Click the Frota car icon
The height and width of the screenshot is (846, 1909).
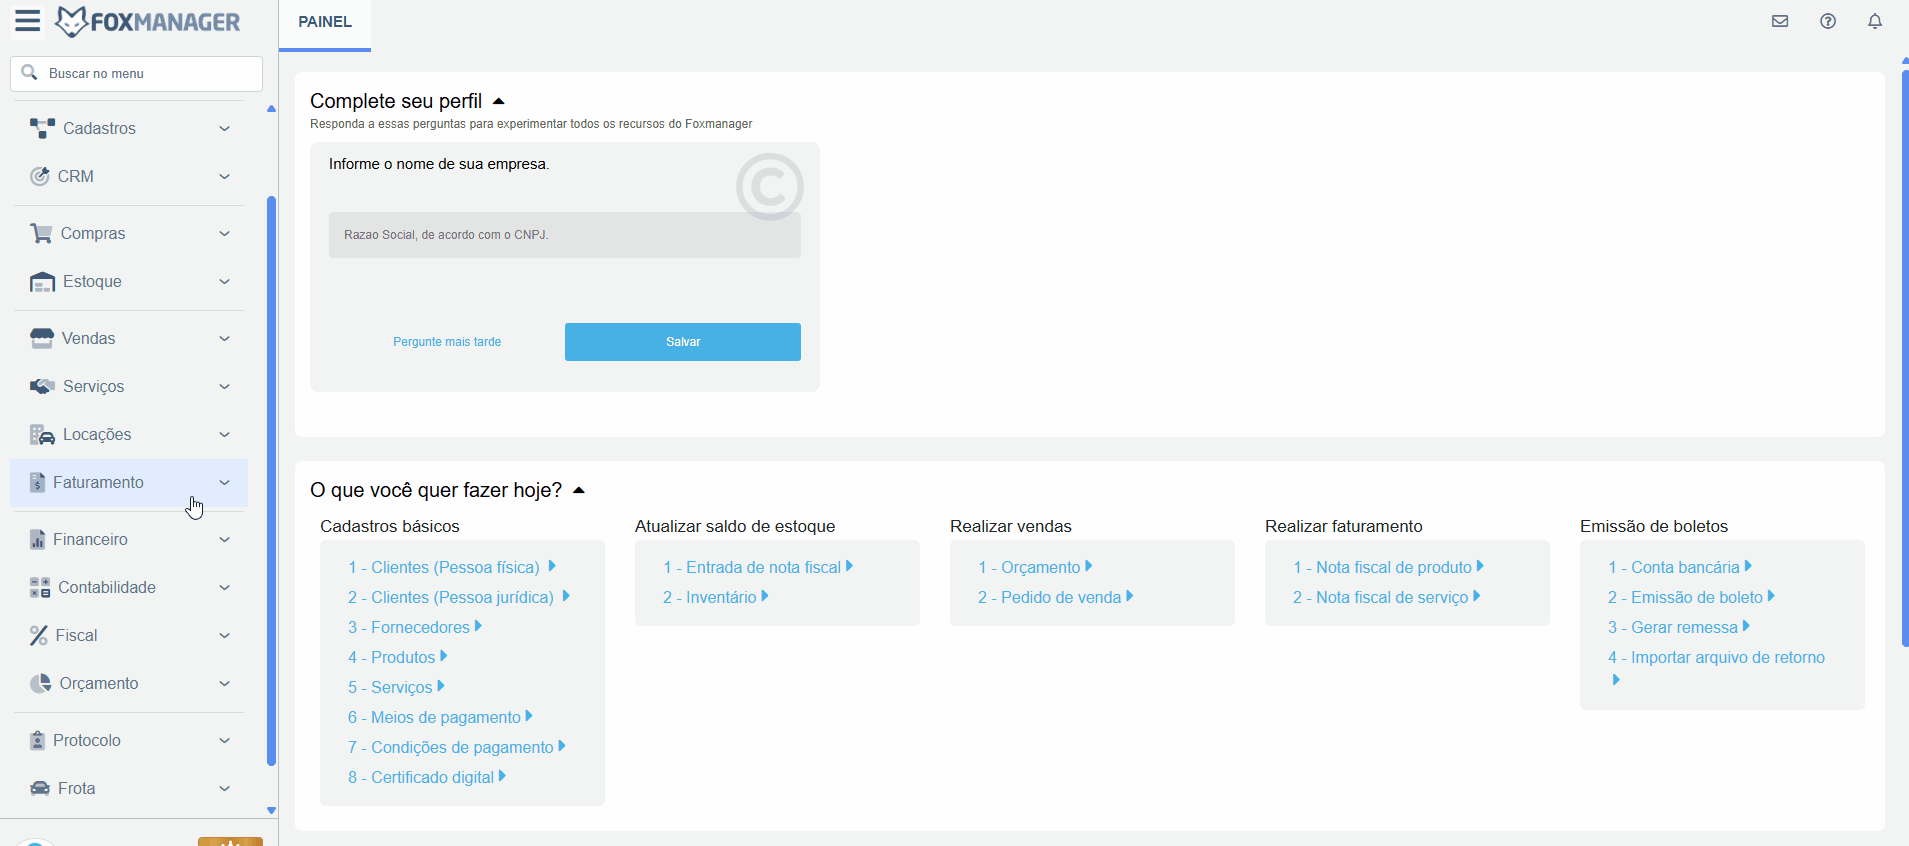(x=40, y=788)
